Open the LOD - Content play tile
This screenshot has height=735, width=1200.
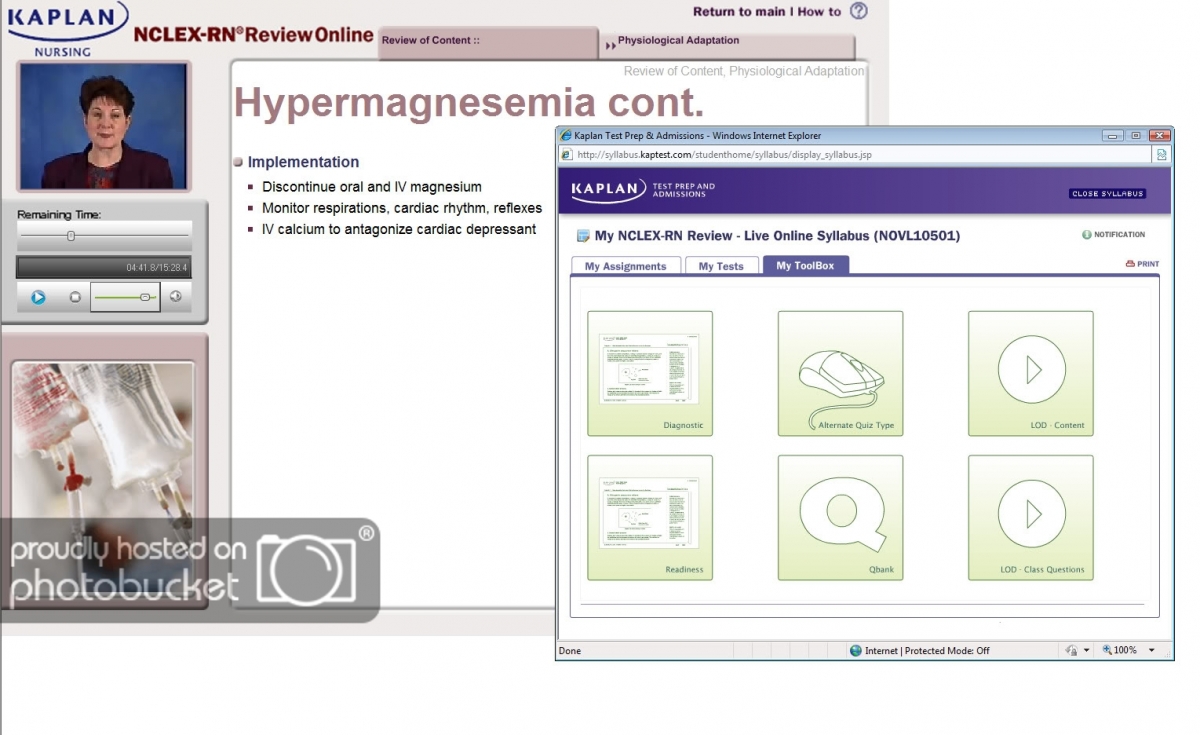pos(1030,373)
